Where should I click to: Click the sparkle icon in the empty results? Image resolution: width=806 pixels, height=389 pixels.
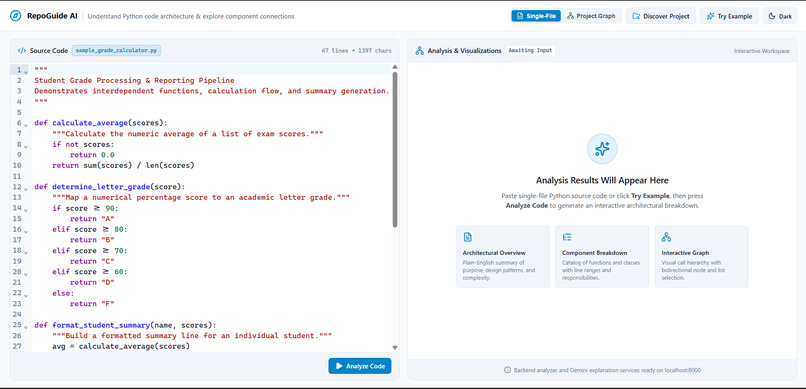click(x=602, y=149)
